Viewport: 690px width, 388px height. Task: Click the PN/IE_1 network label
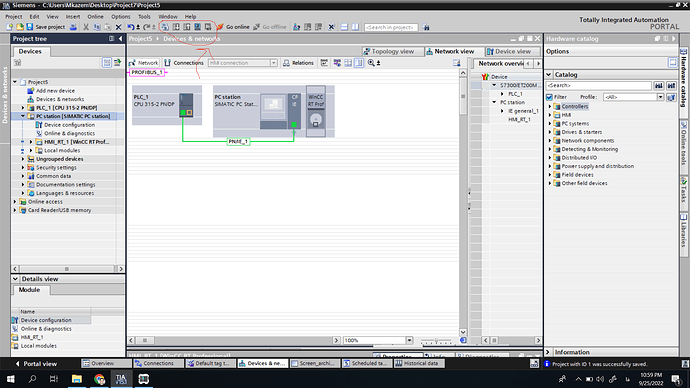tap(238, 142)
